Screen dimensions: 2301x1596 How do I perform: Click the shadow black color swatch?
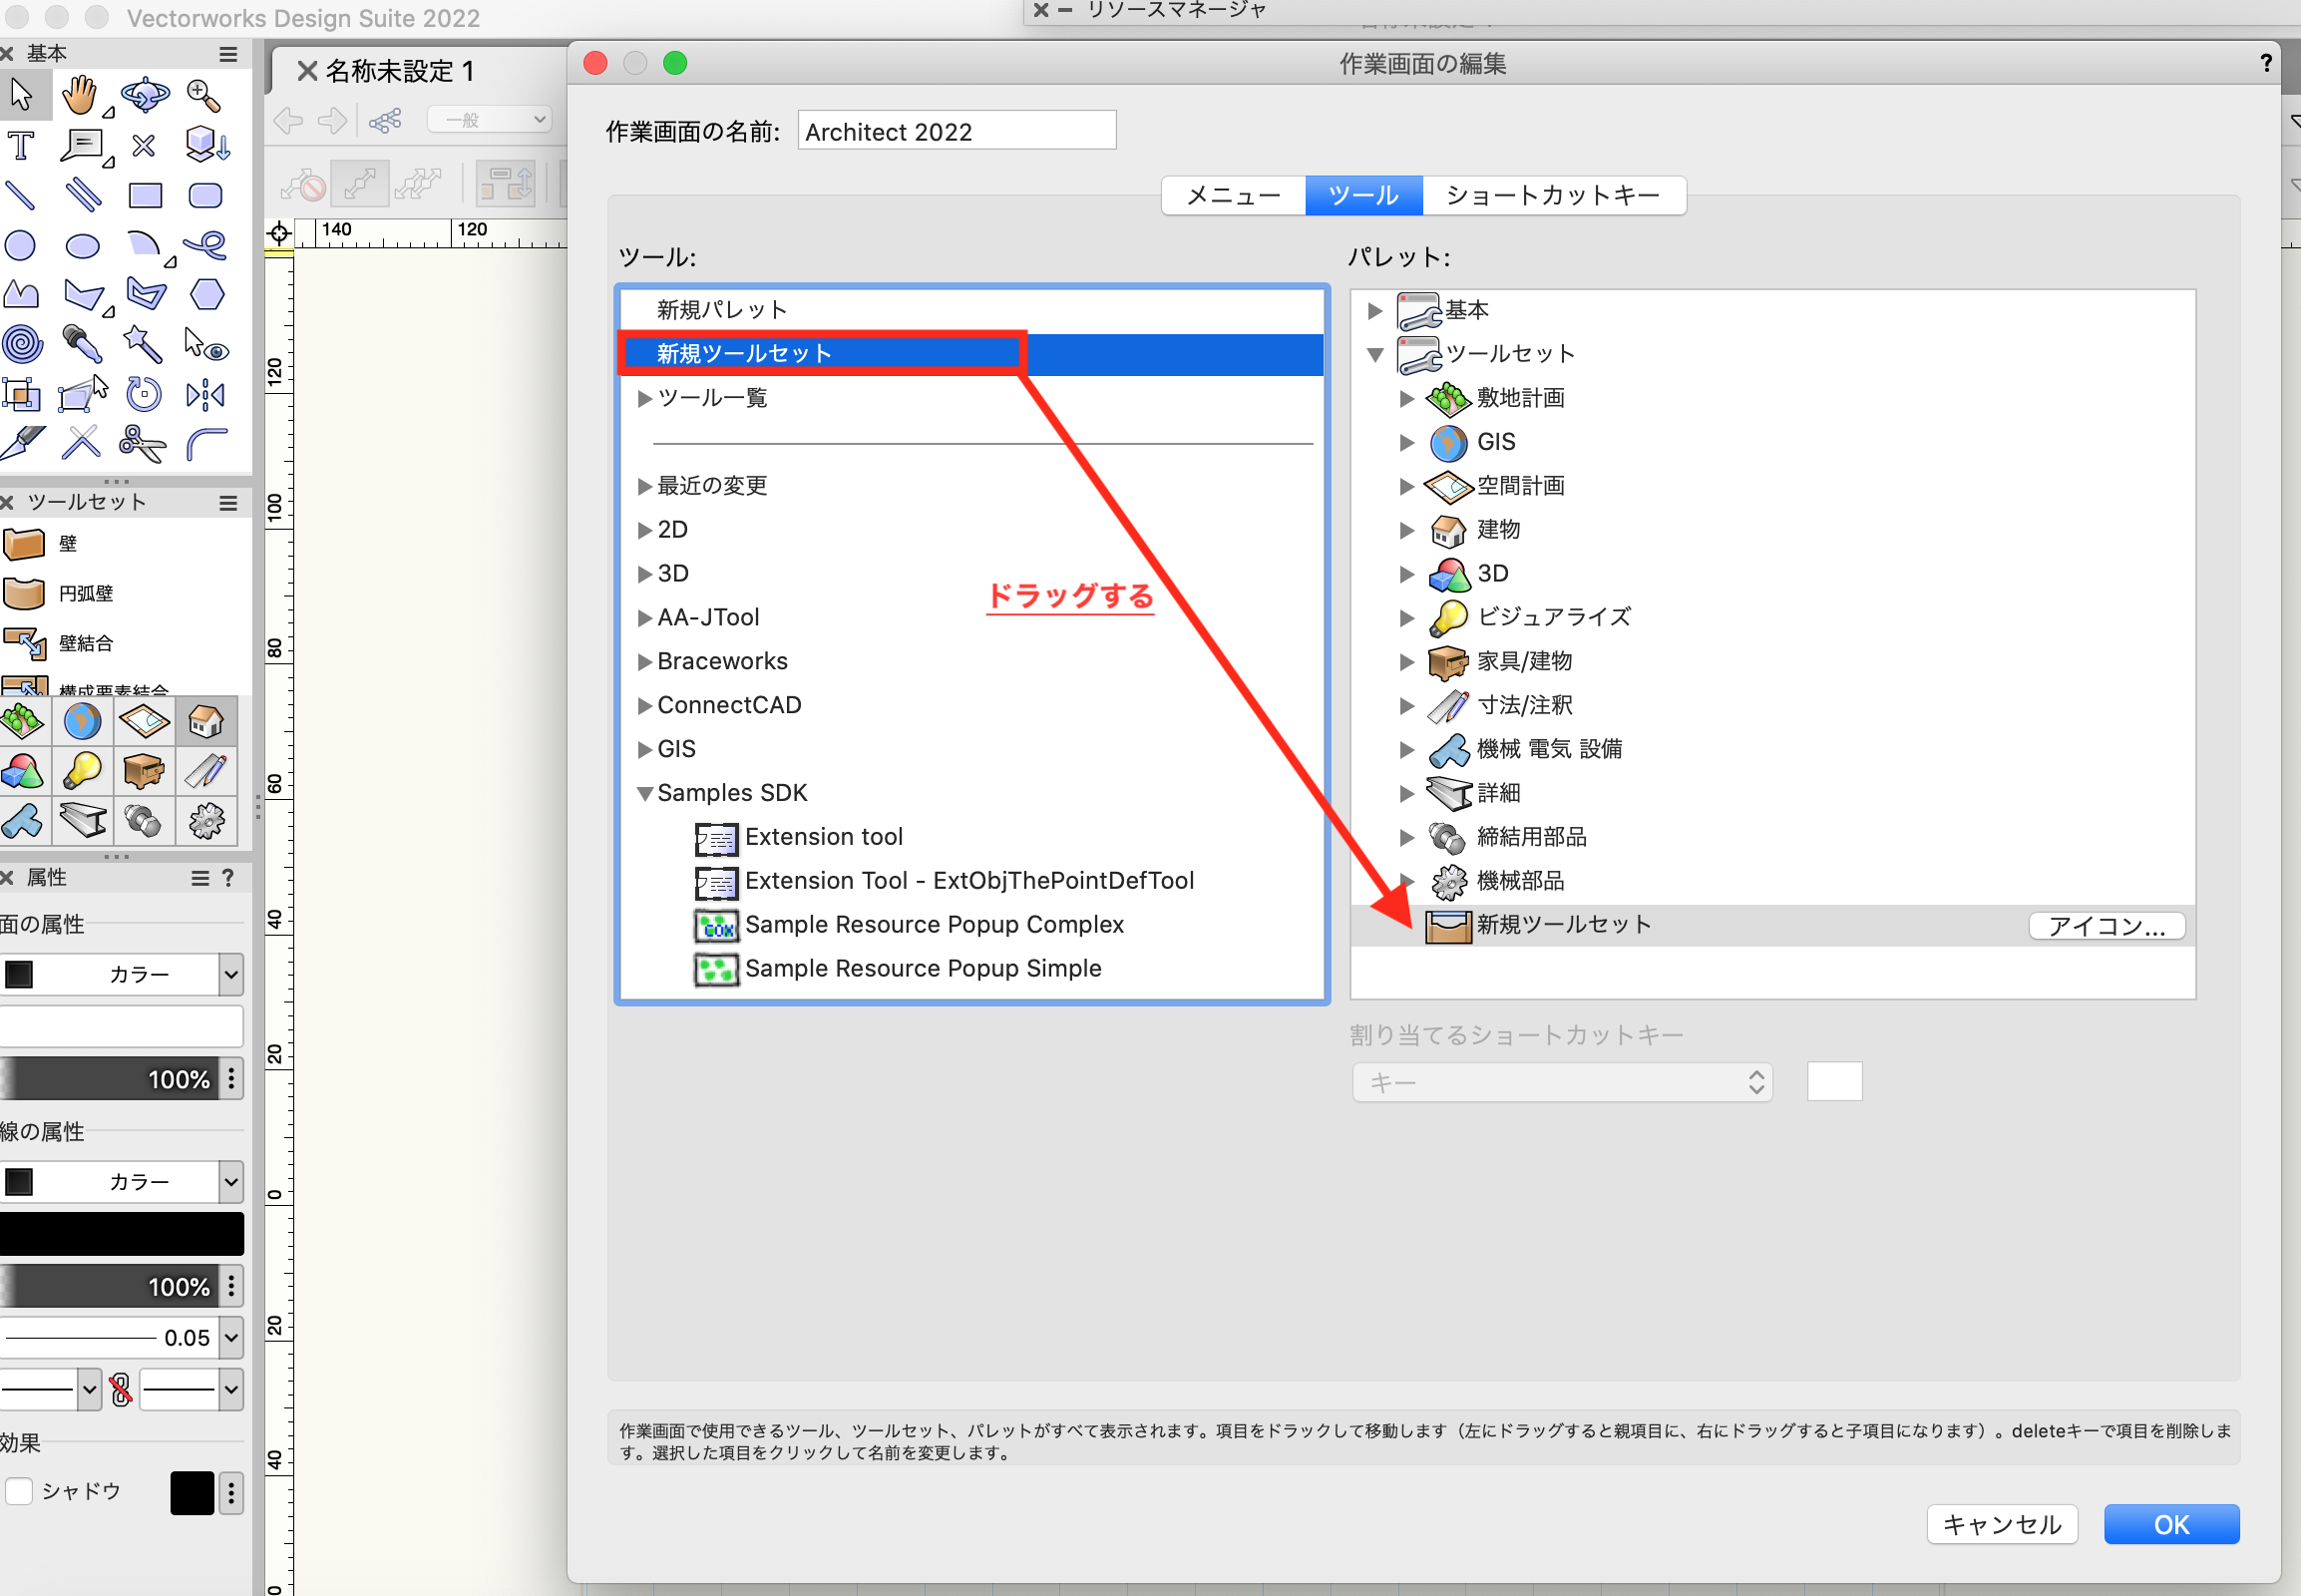click(192, 1494)
